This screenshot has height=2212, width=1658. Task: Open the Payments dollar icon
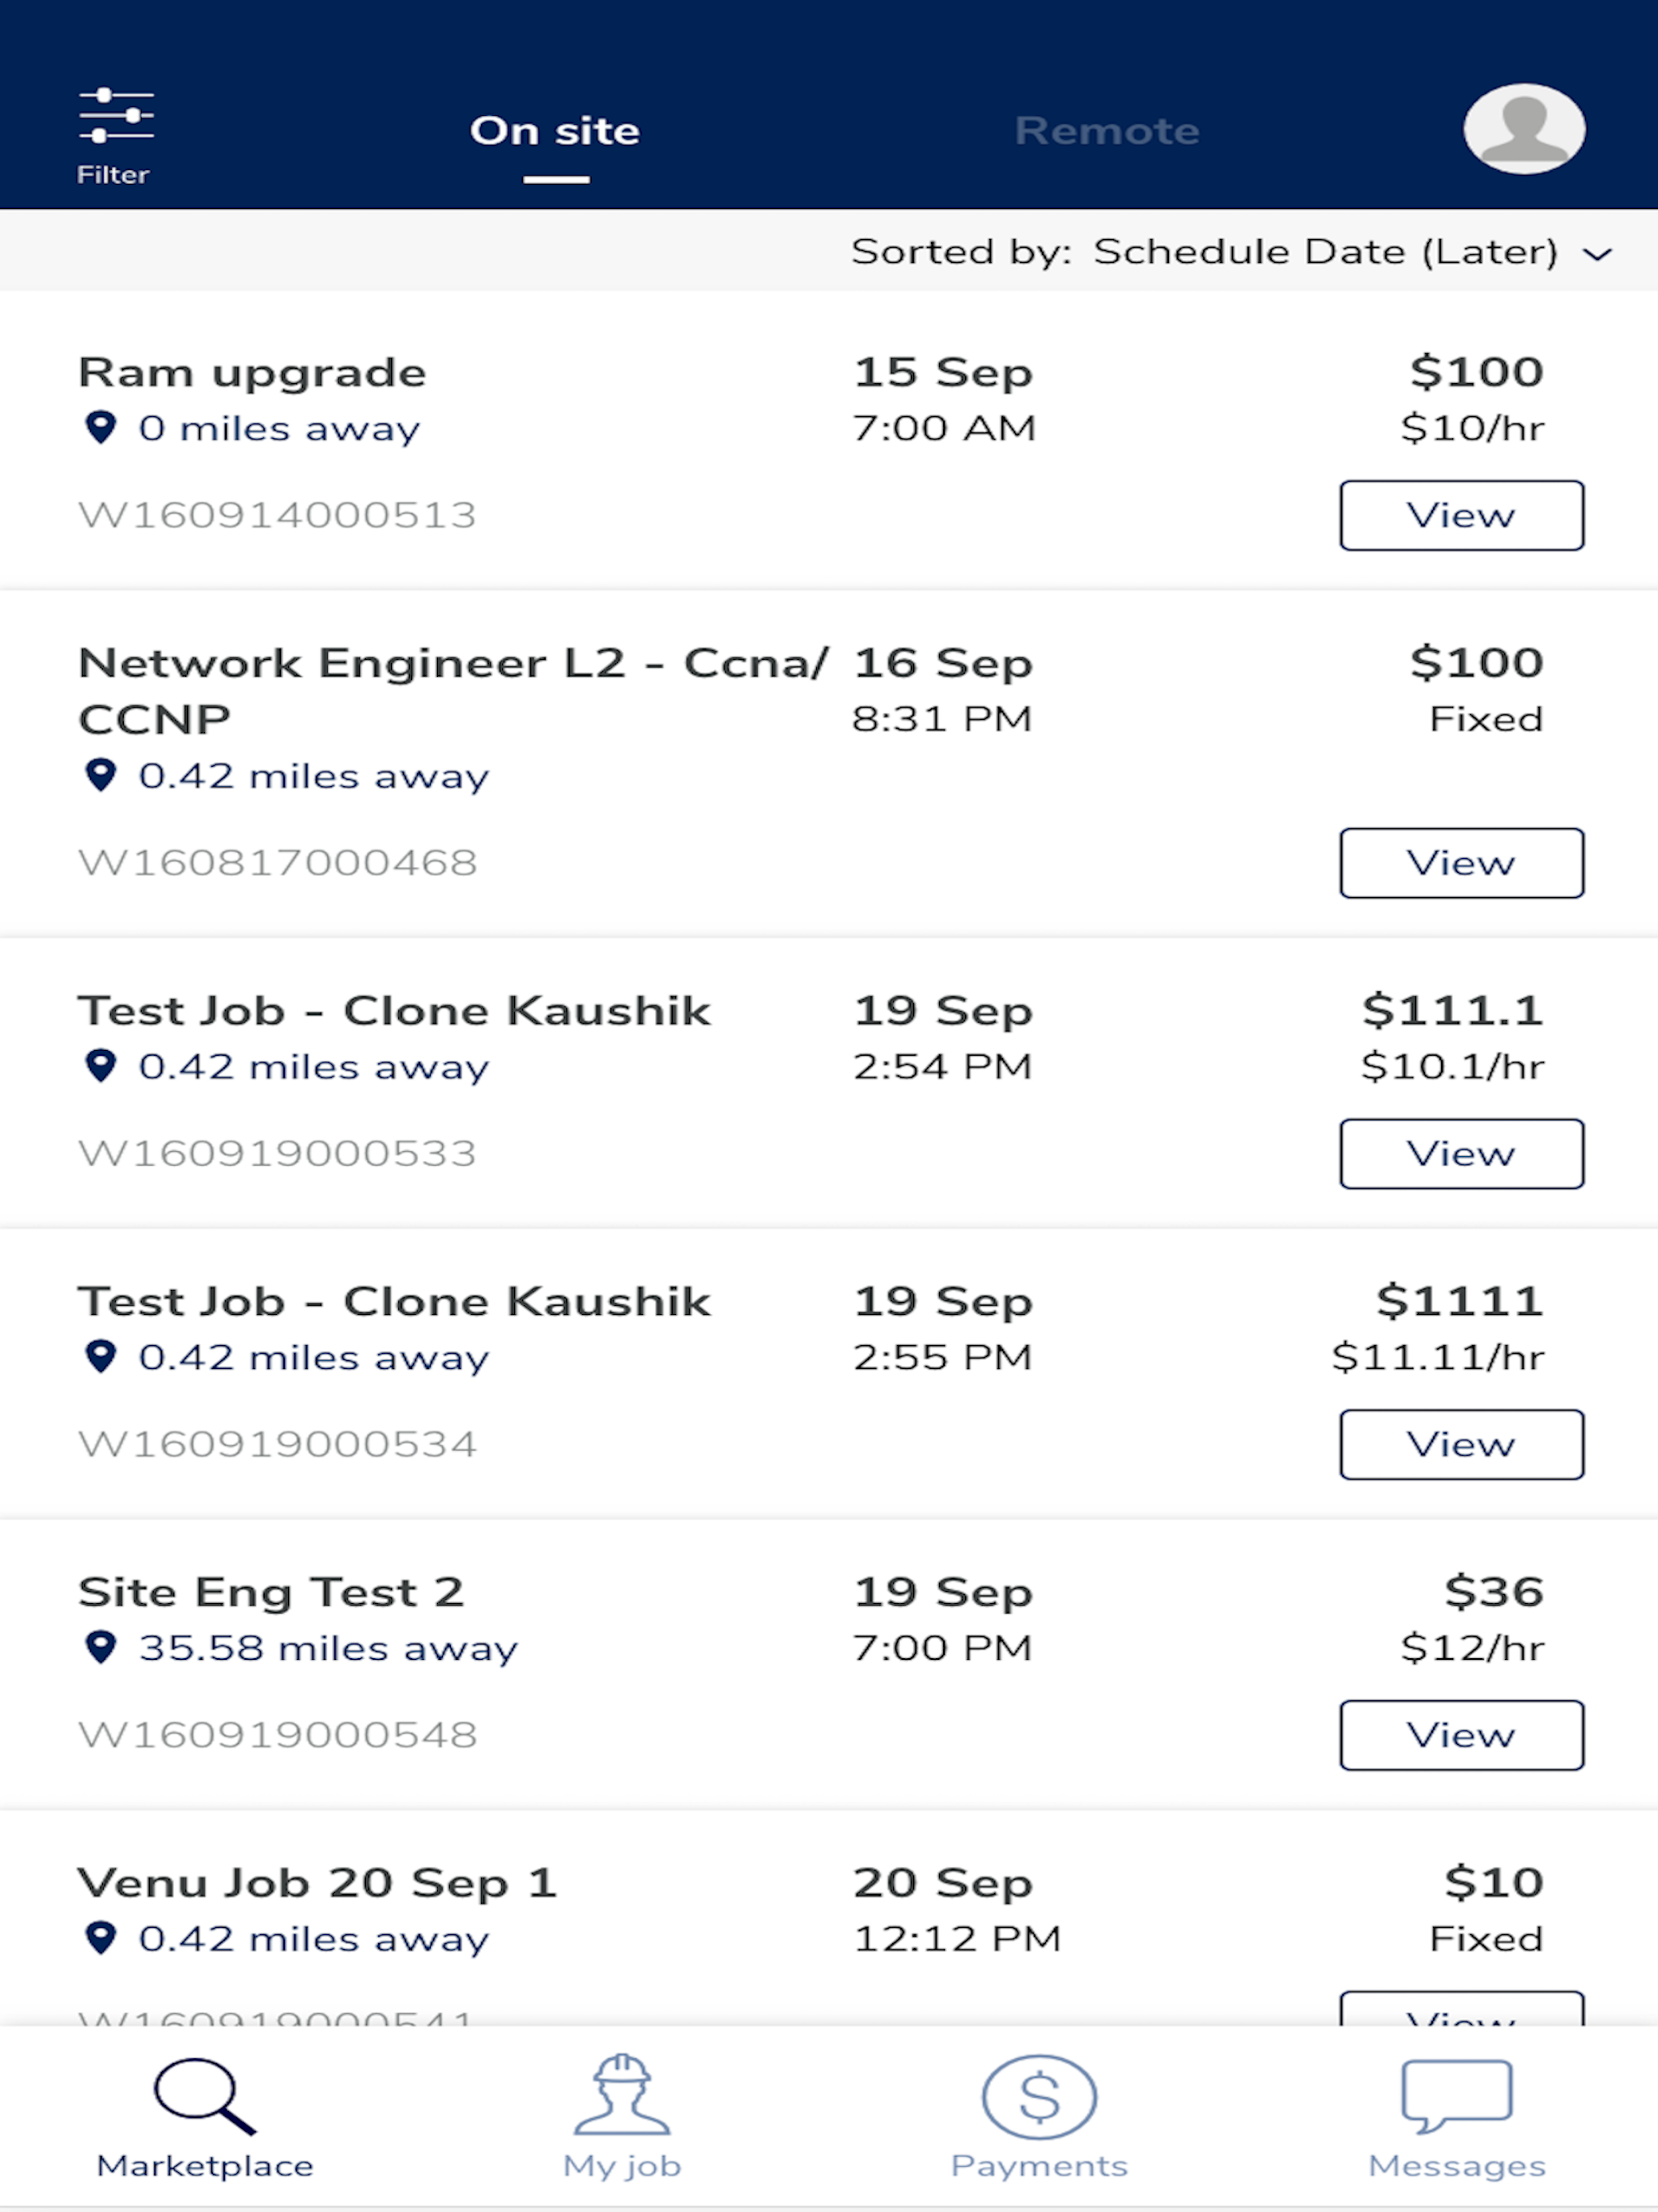click(1039, 2096)
